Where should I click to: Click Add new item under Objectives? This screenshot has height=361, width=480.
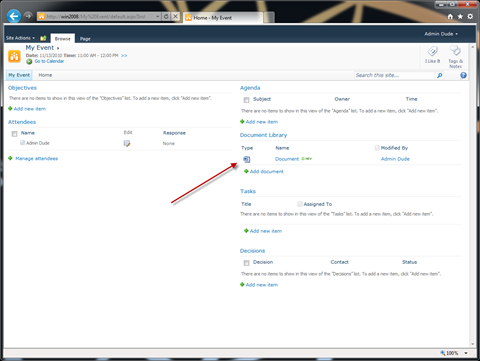click(x=30, y=109)
